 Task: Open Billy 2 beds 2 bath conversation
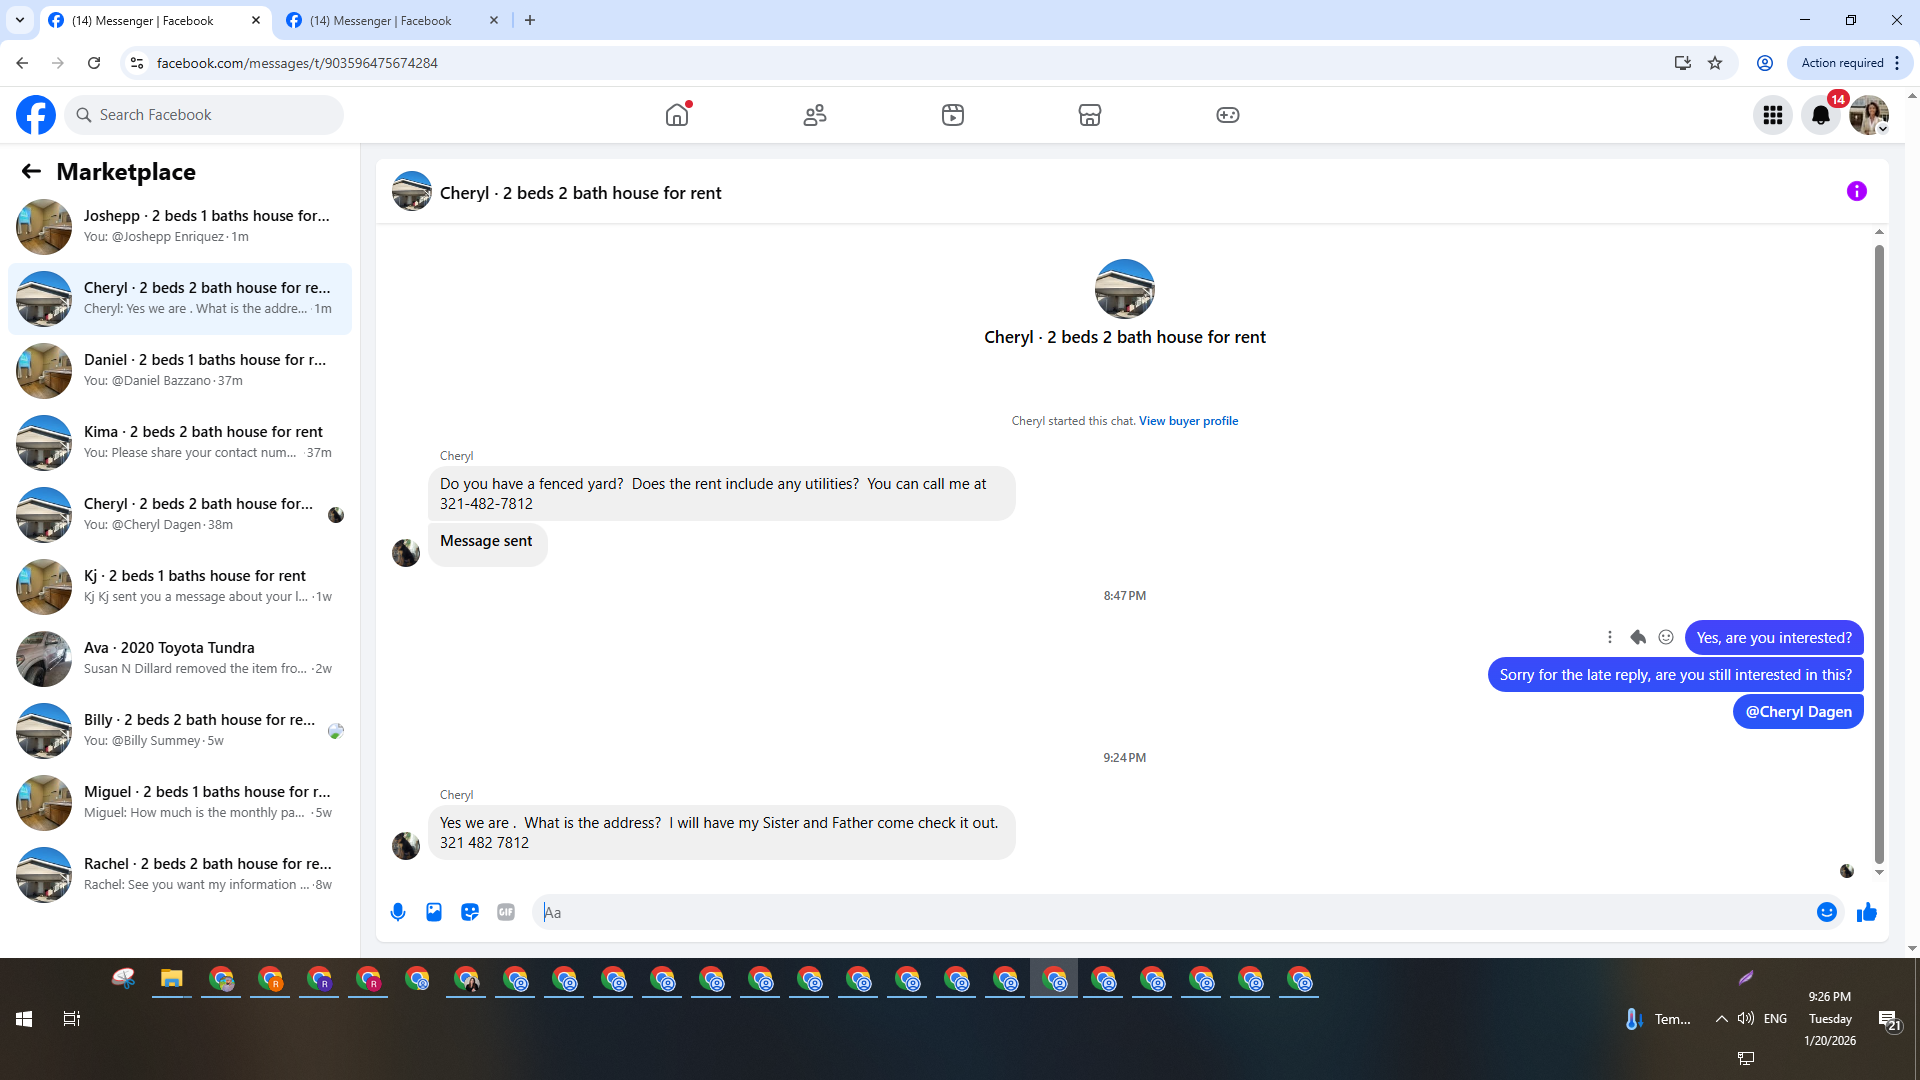(x=180, y=731)
